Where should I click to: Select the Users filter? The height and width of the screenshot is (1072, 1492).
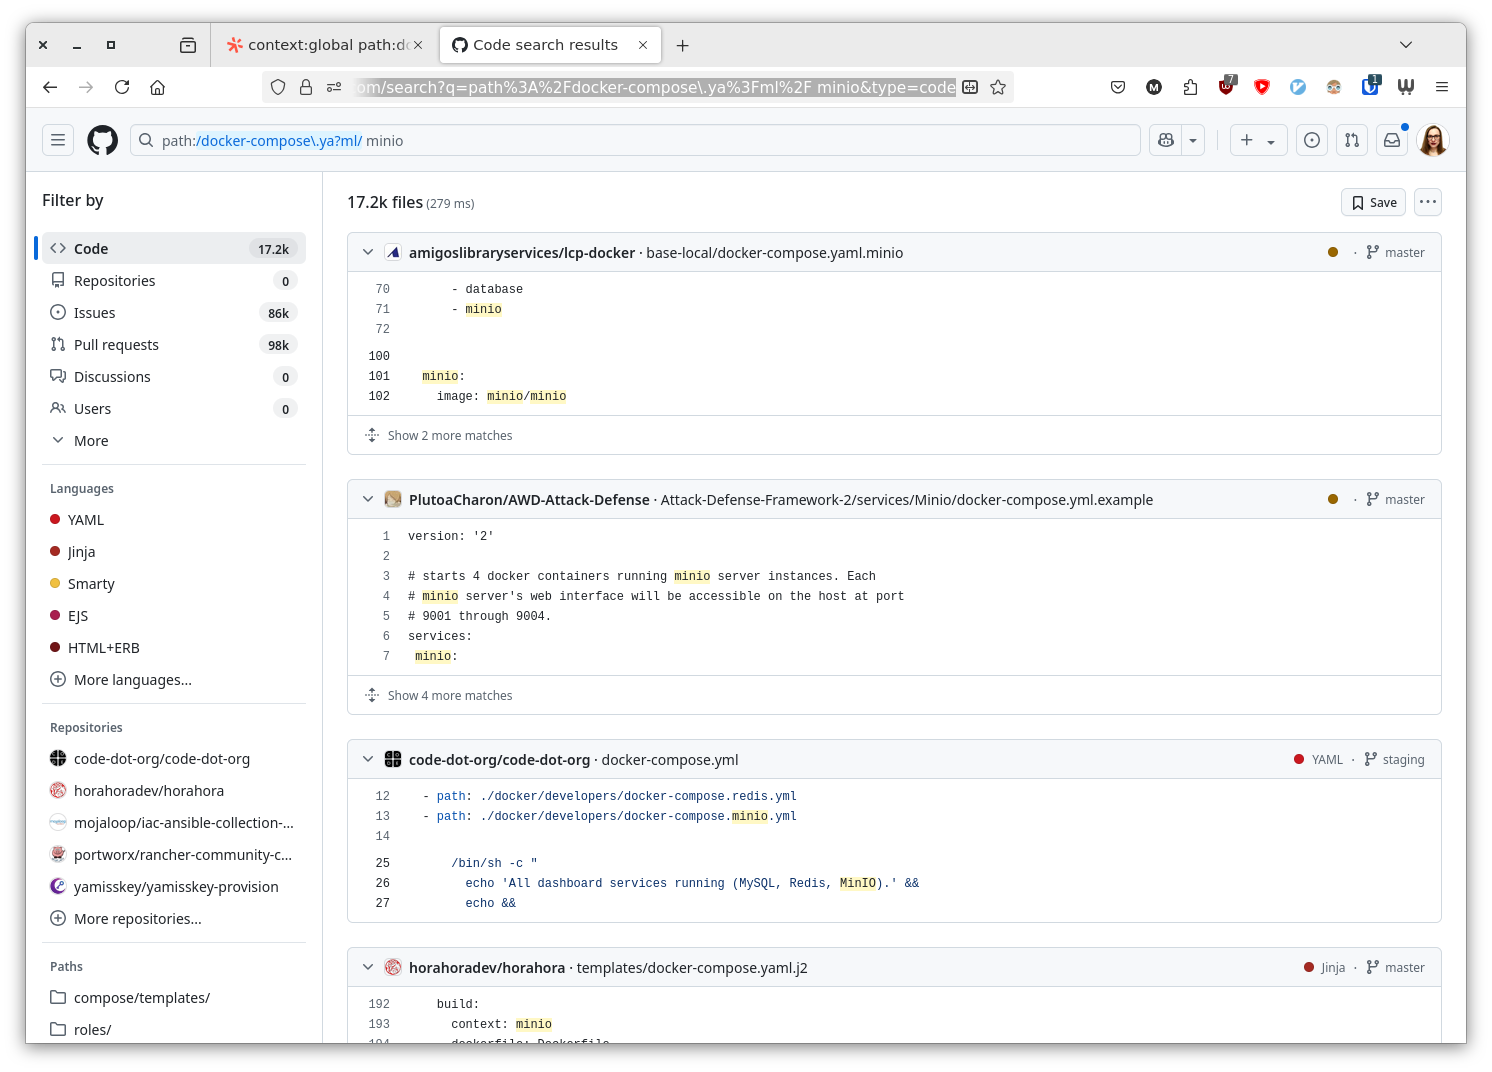174,409
